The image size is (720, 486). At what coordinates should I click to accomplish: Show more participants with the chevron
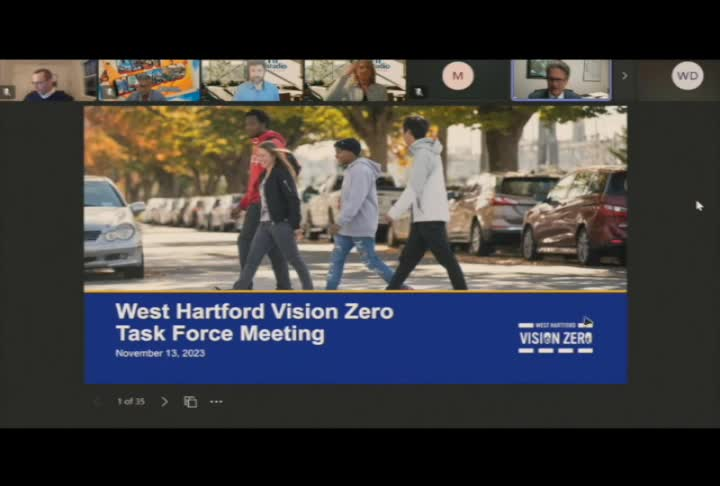click(624, 76)
